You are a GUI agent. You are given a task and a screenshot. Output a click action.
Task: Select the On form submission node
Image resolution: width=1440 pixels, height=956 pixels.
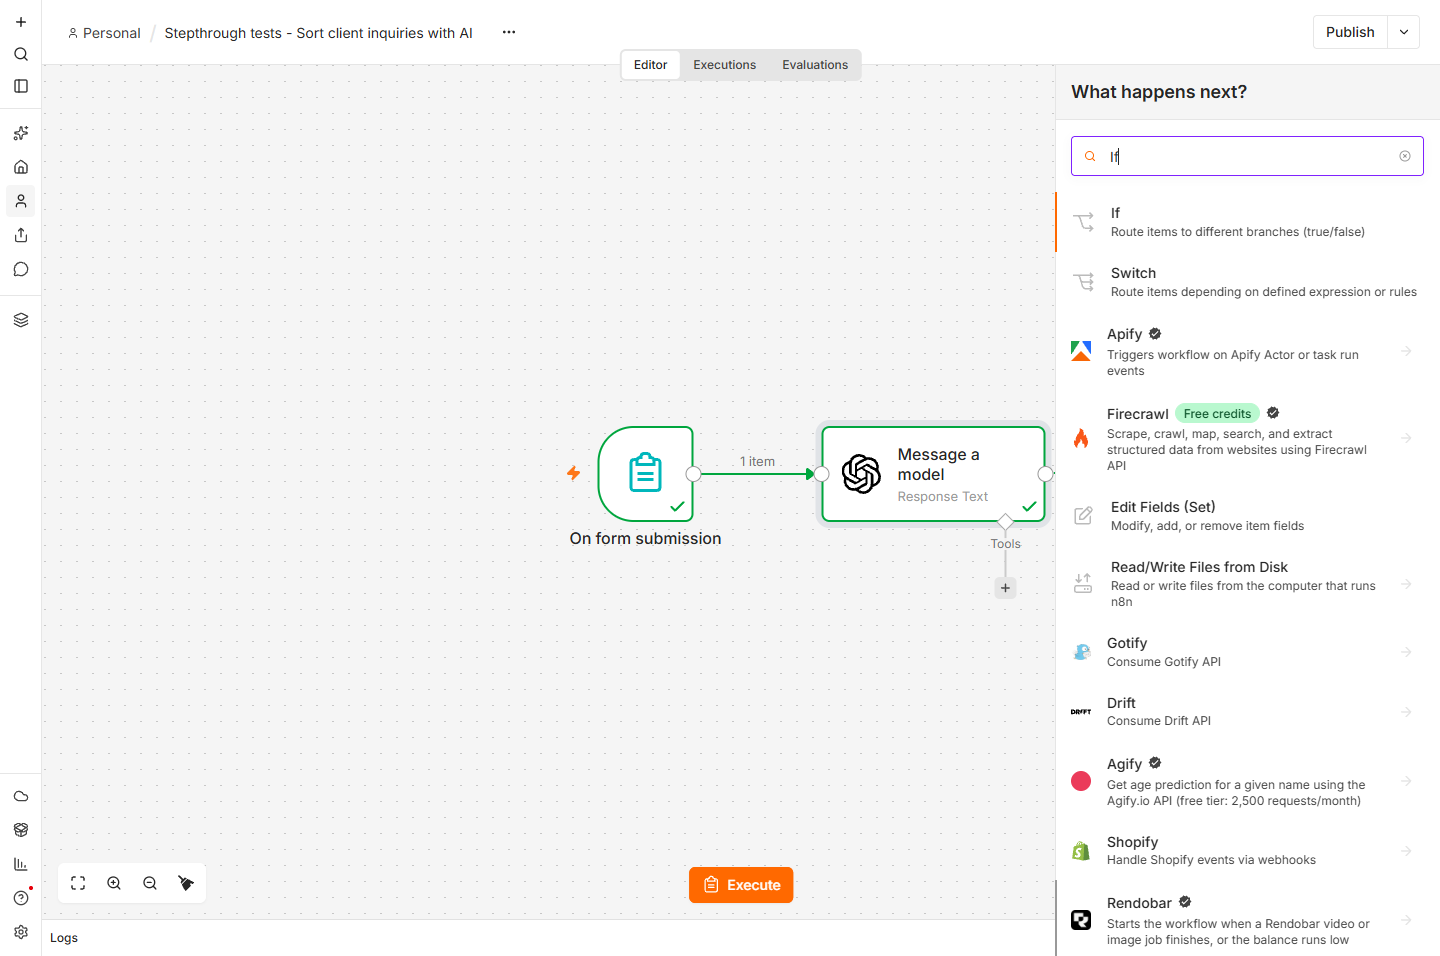pyautogui.click(x=645, y=474)
